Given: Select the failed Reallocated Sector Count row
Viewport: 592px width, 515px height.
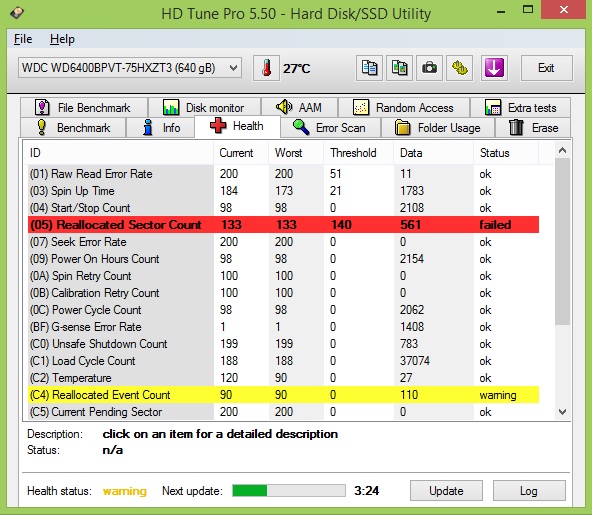Looking at the screenshot, I should click(283, 225).
